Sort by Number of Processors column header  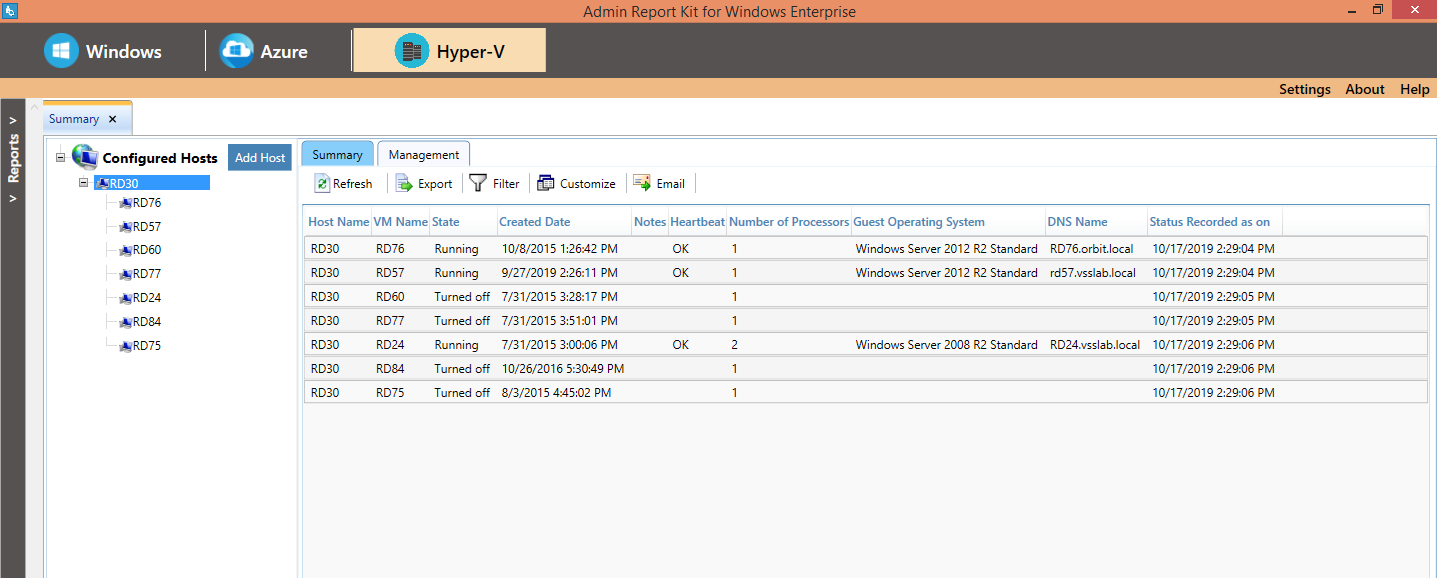789,222
